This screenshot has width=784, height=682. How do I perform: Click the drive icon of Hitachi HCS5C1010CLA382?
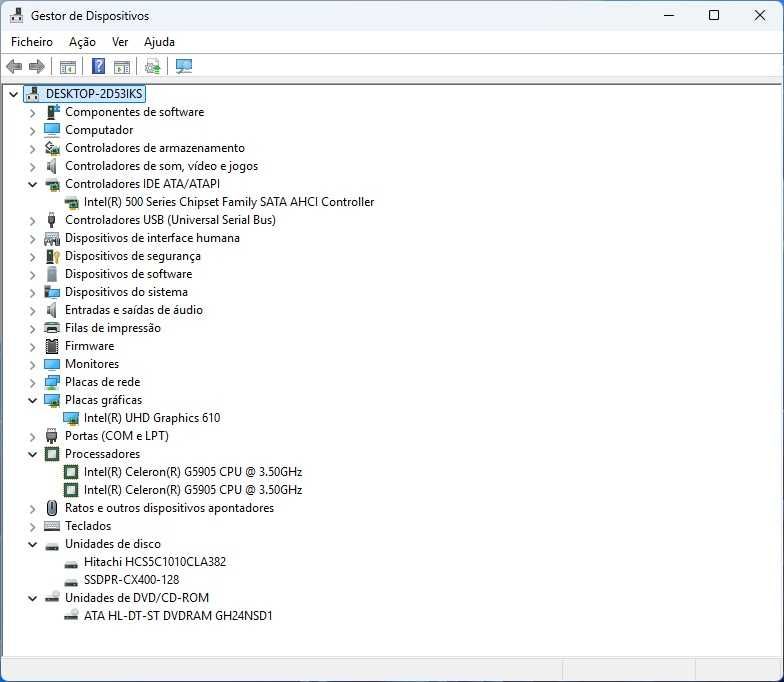(x=71, y=564)
